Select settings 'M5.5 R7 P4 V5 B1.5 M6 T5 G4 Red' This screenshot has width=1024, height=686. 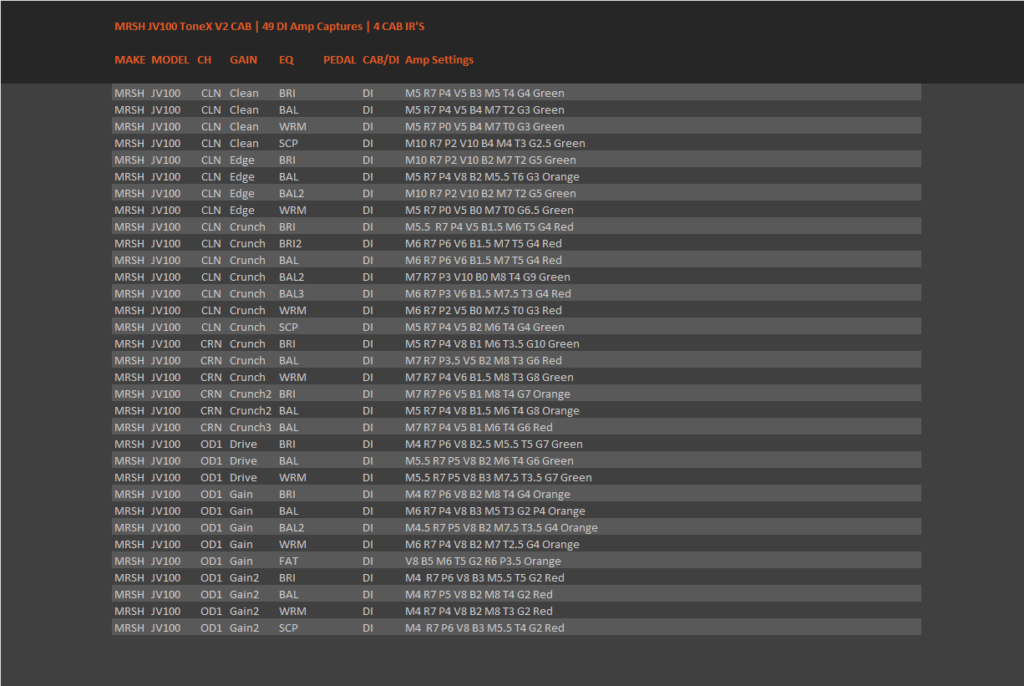489,227
